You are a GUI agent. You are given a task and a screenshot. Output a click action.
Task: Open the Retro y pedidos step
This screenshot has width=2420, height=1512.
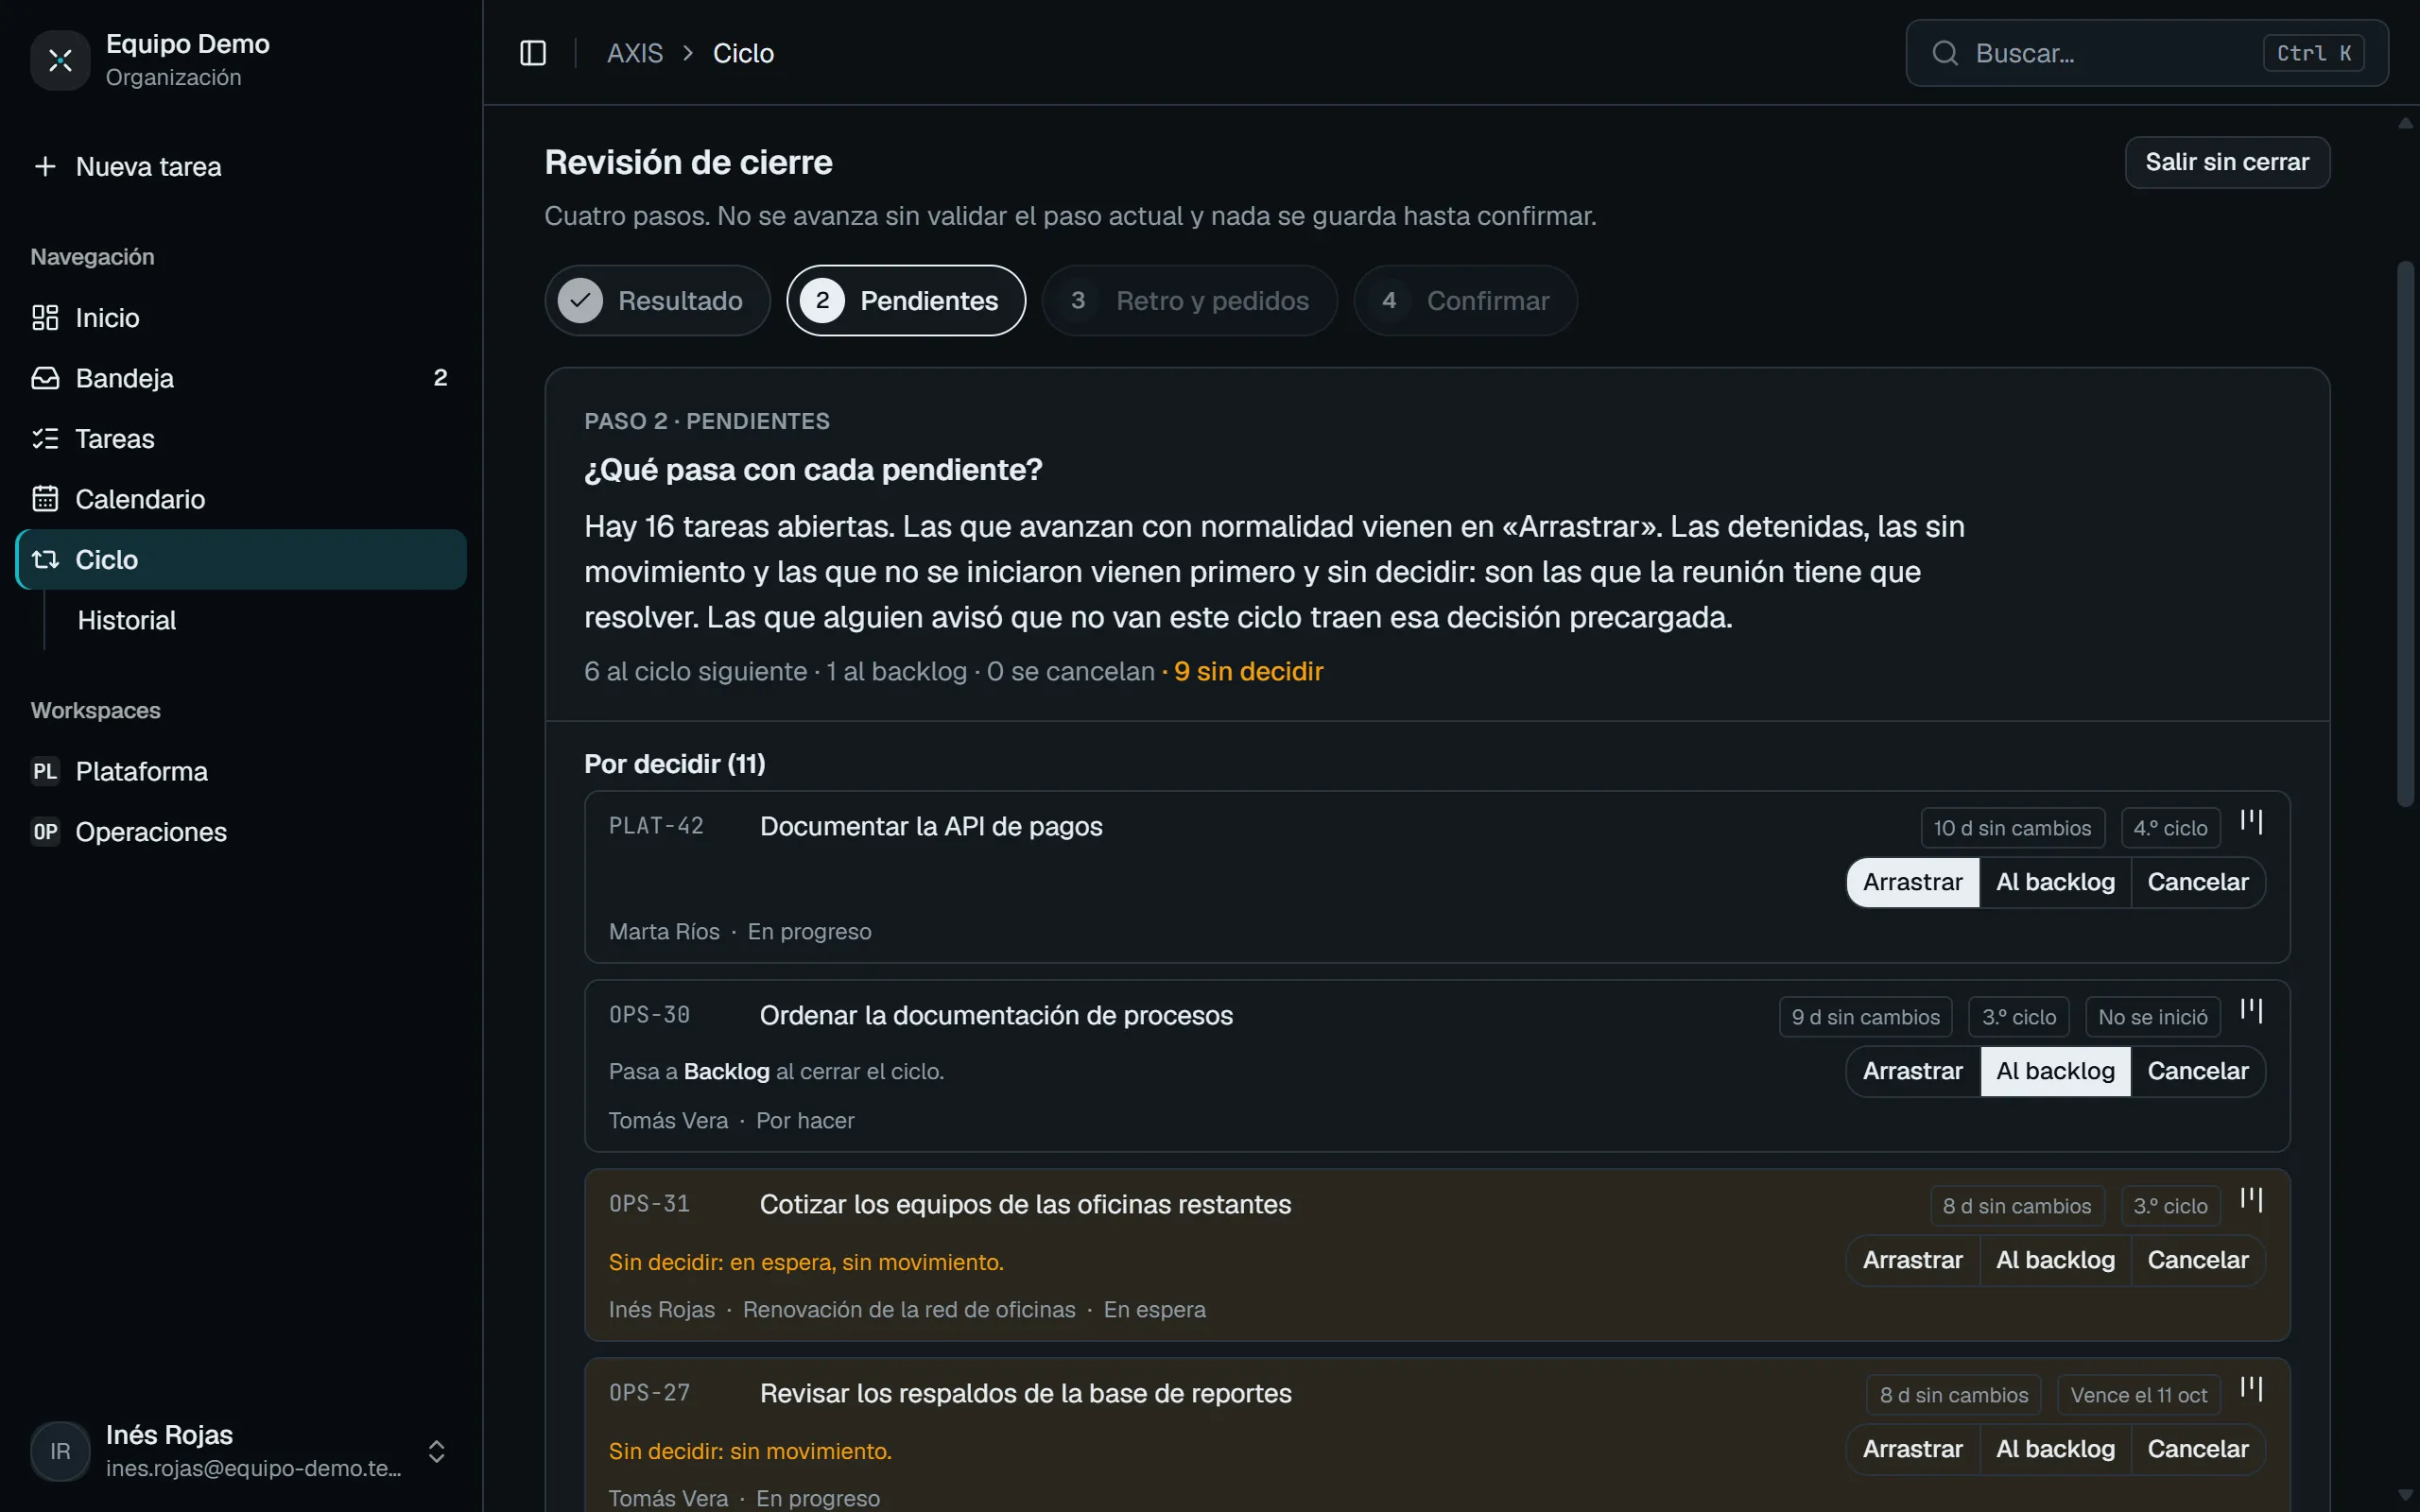[1189, 300]
